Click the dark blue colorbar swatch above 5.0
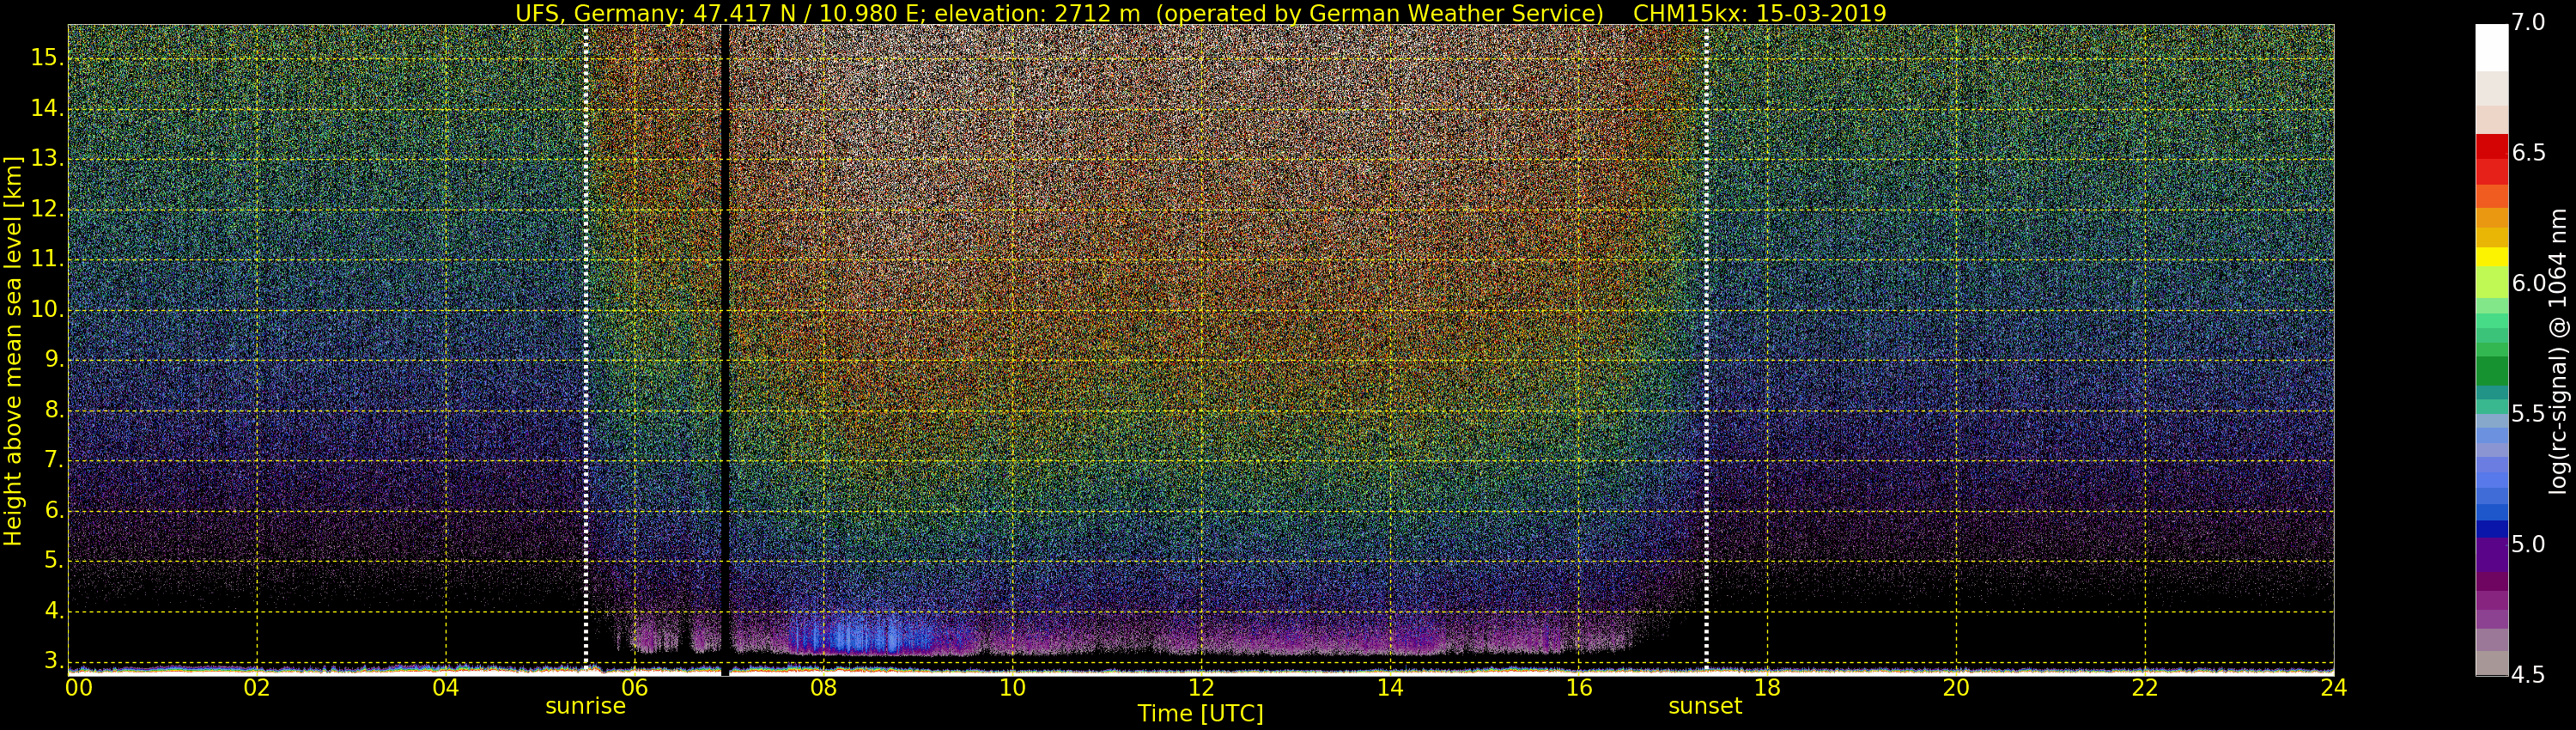Viewport: 2576px width, 730px height. 2492,529
